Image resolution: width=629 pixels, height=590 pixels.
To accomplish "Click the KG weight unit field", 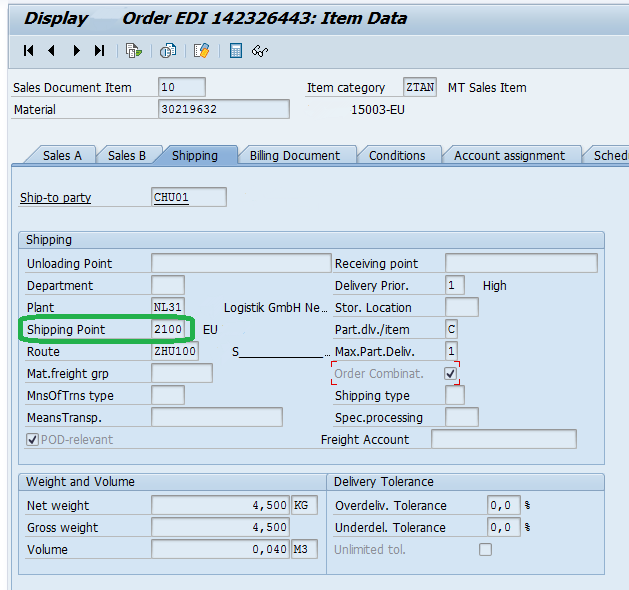I will [304, 505].
